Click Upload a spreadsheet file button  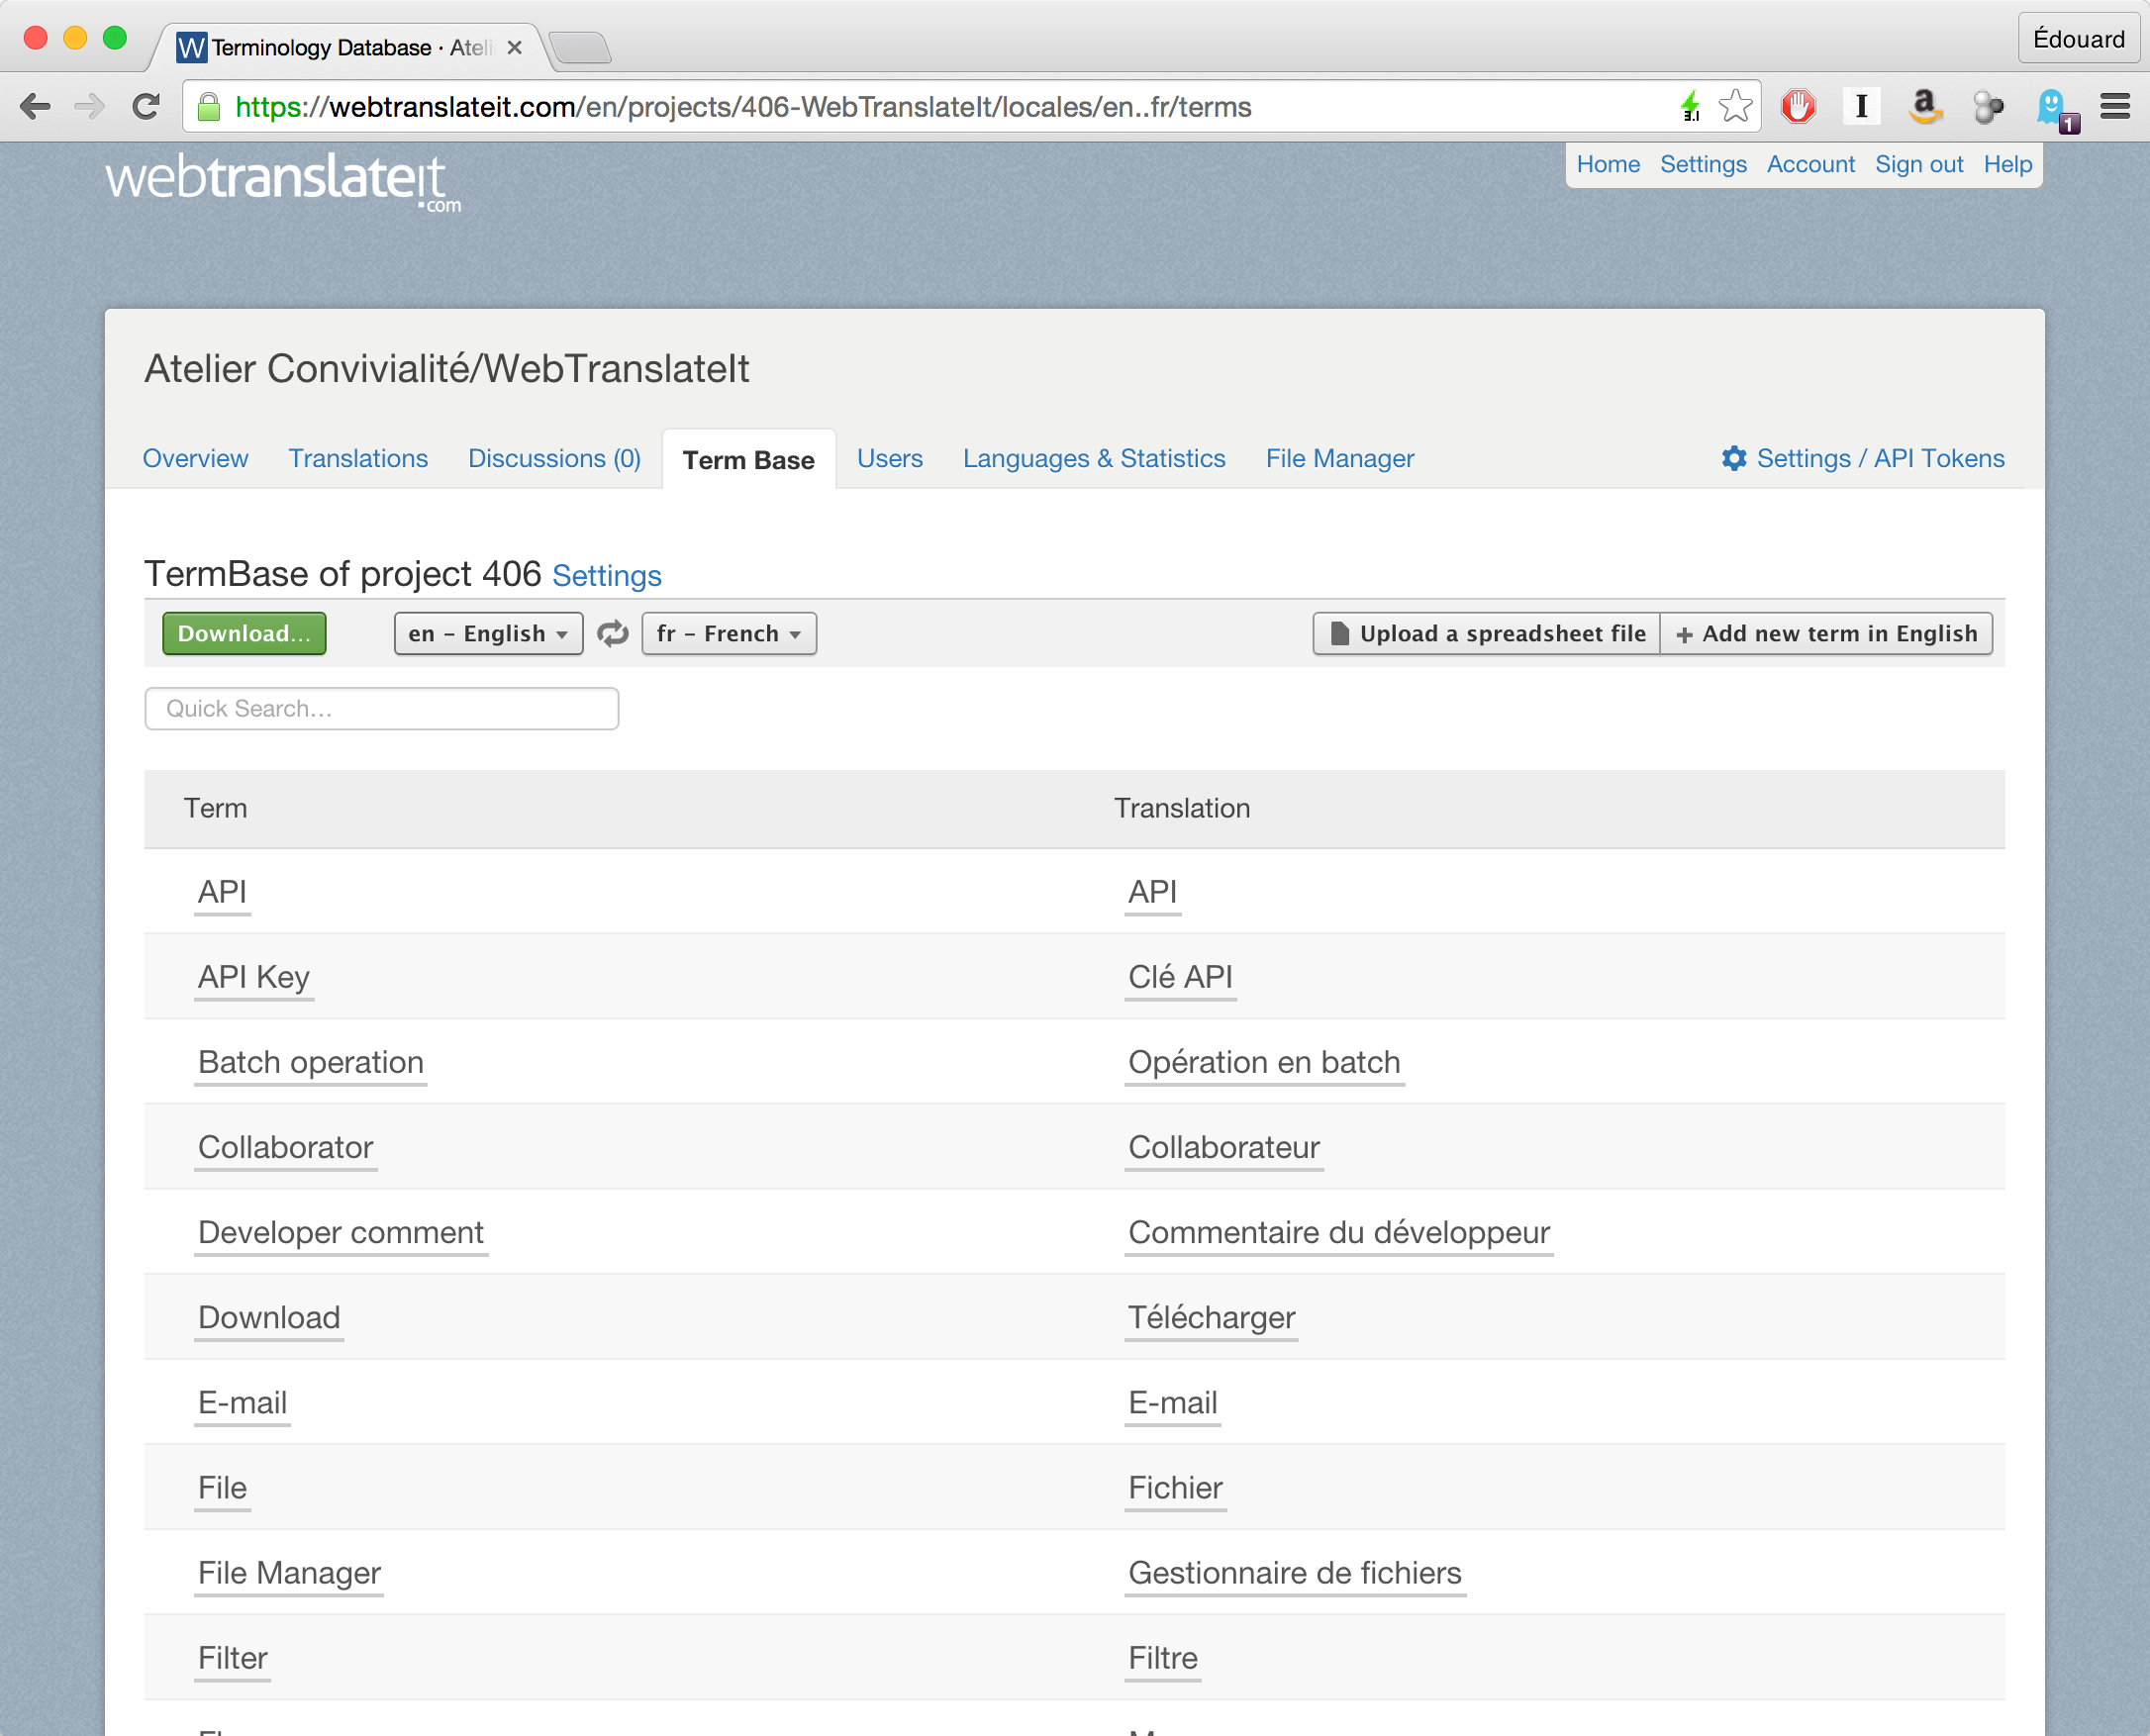coord(1487,633)
